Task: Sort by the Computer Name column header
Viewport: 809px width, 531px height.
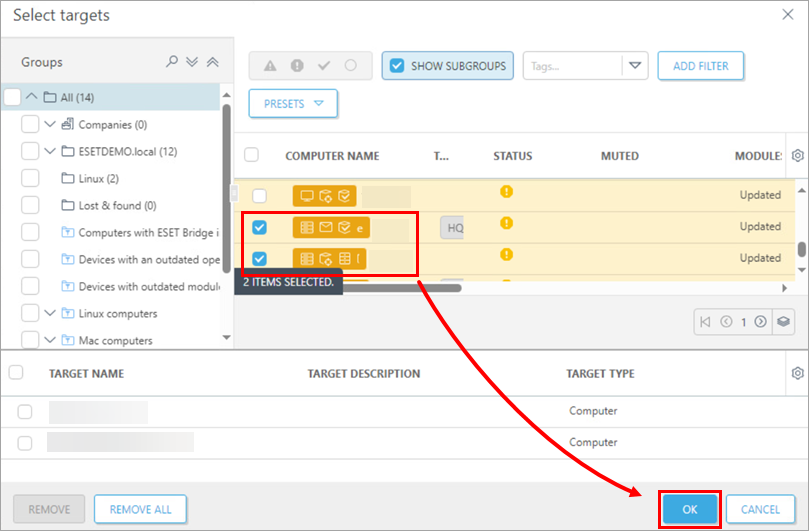Action: 332,156
